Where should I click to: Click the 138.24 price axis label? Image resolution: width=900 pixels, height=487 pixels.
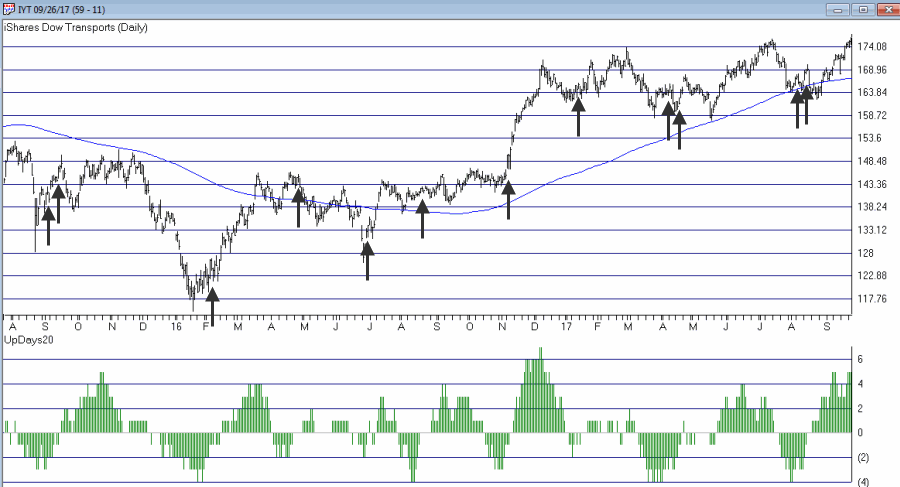872,207
